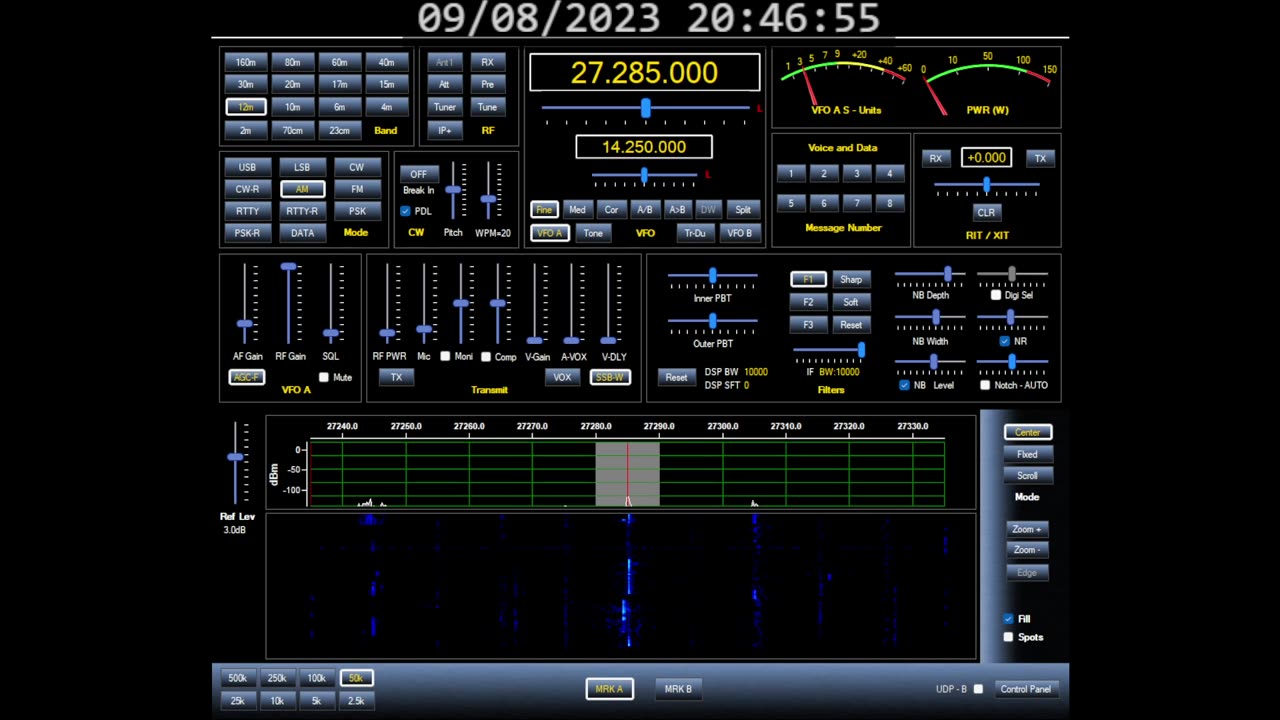
Task: Click the CLR button in RIT / XIT
Action: (x=986, y=212)
